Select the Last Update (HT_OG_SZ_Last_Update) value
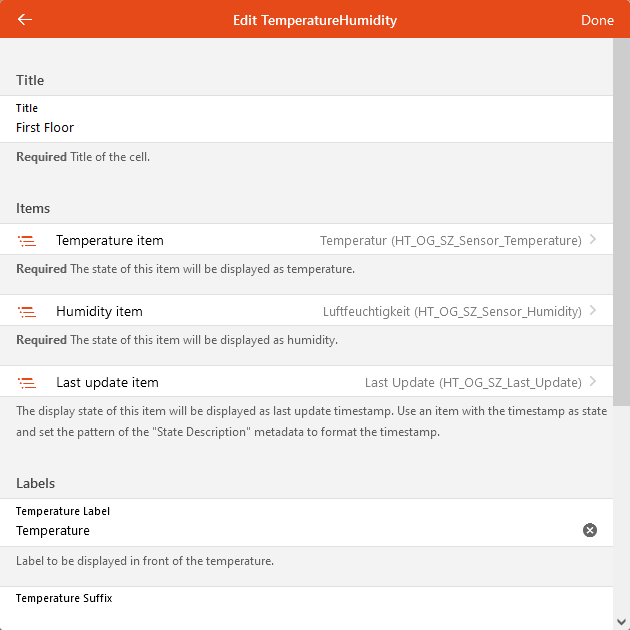Viewport: 630px width, 630px height. coord(473,383)
